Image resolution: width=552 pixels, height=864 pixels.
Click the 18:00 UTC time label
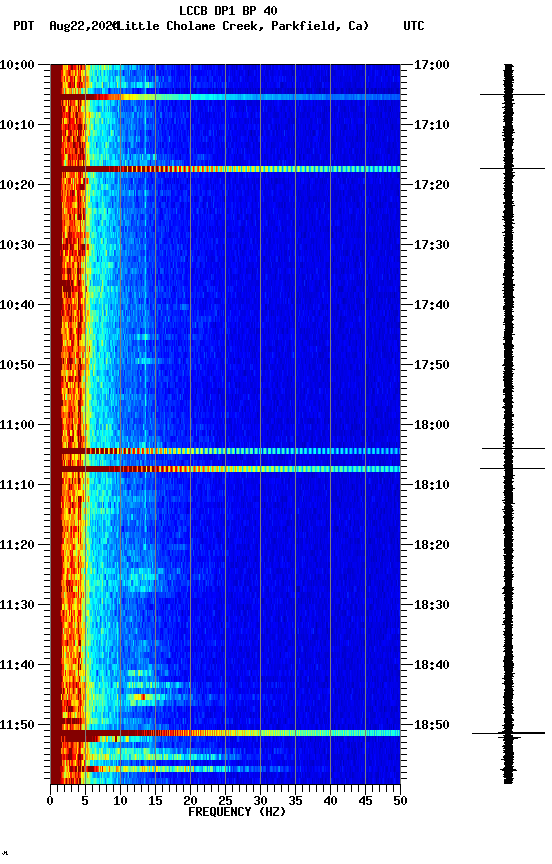click(x=432, y=425)
